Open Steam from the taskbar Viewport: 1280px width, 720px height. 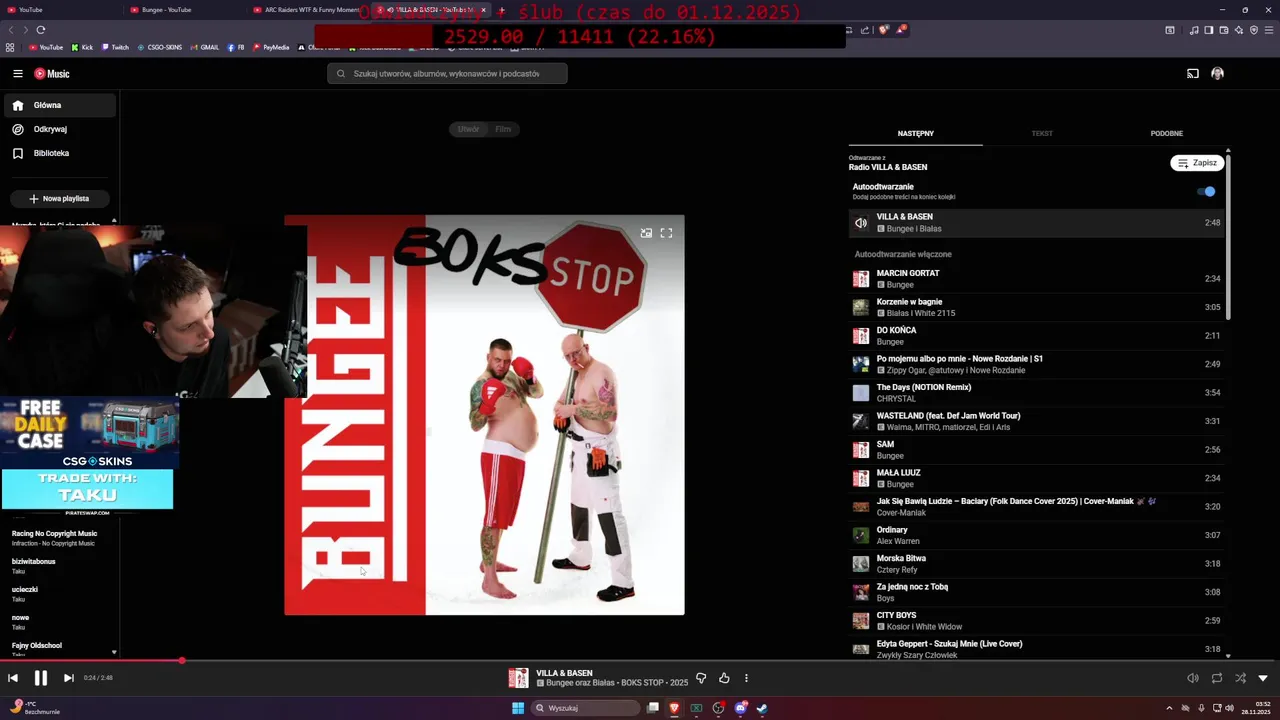point(762,708)
